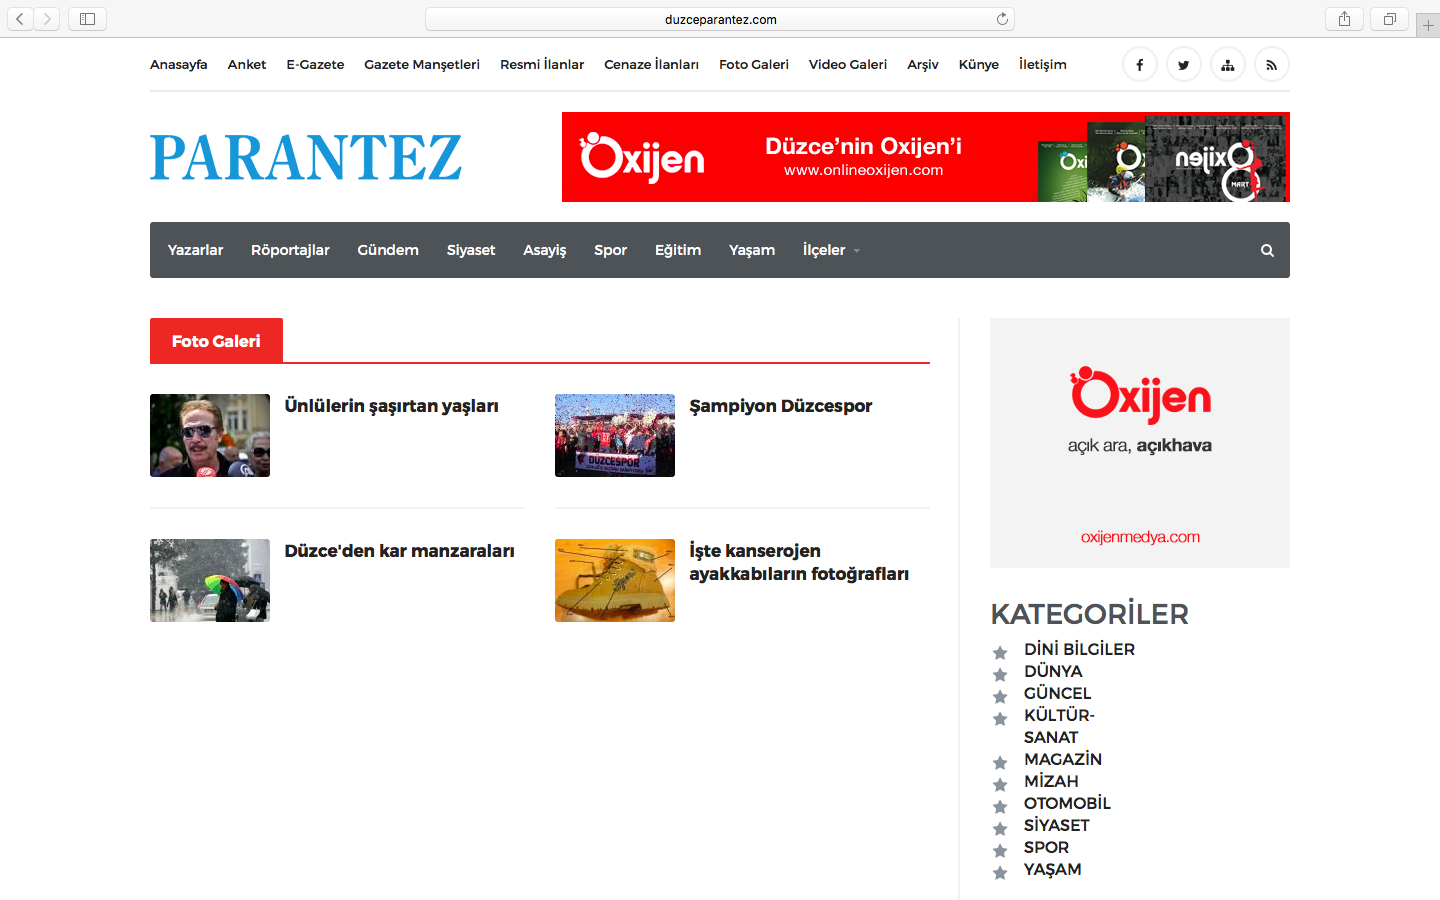1440x900 pixels.
Task: Open GÜNCEL category link
Action: pyautogui.click(x=1057, y=693)
